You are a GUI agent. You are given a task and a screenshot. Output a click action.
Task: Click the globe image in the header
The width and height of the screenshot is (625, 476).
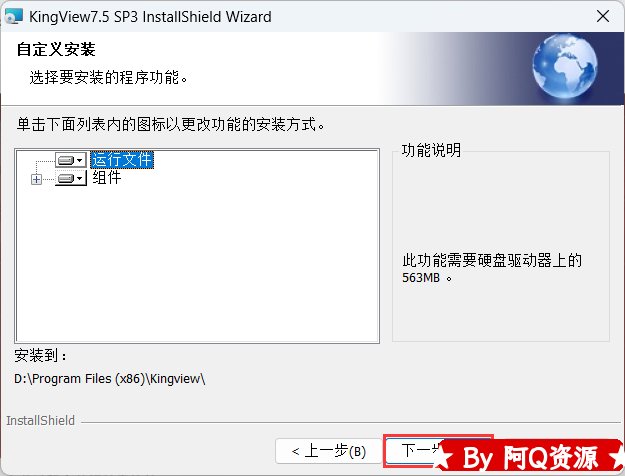(565, 66)
